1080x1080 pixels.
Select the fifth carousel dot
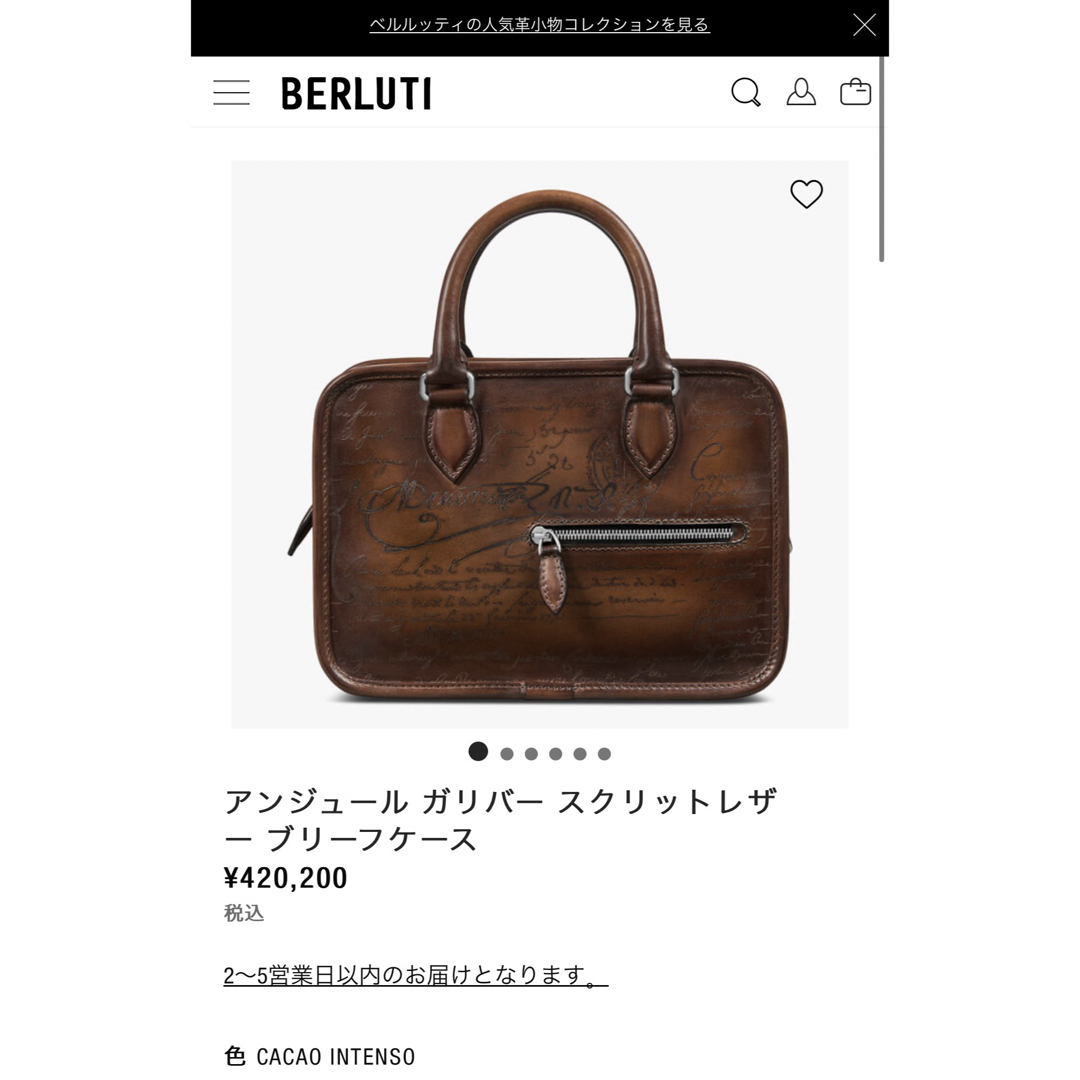[x=580, y=754]
